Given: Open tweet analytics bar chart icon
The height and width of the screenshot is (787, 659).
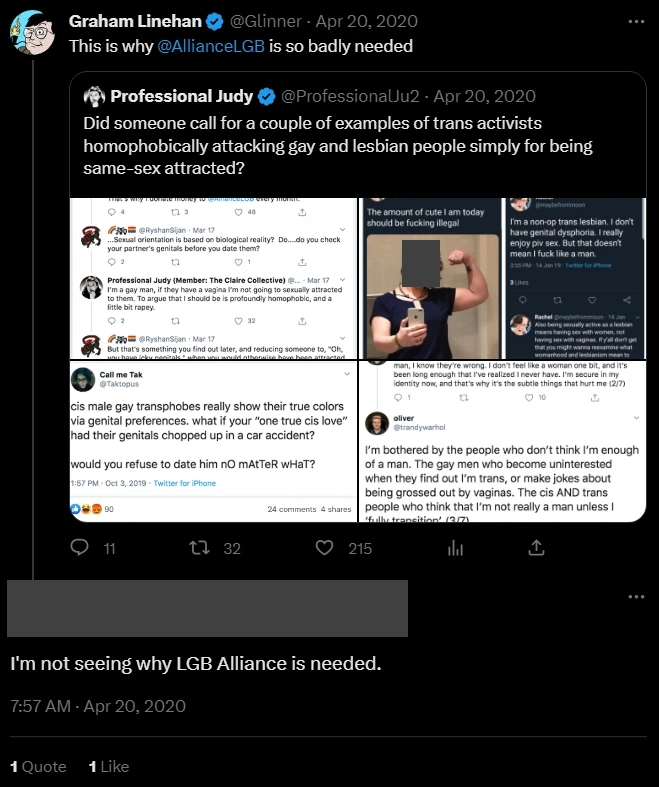Looking at the screenshot, I should tap(455, 547).
